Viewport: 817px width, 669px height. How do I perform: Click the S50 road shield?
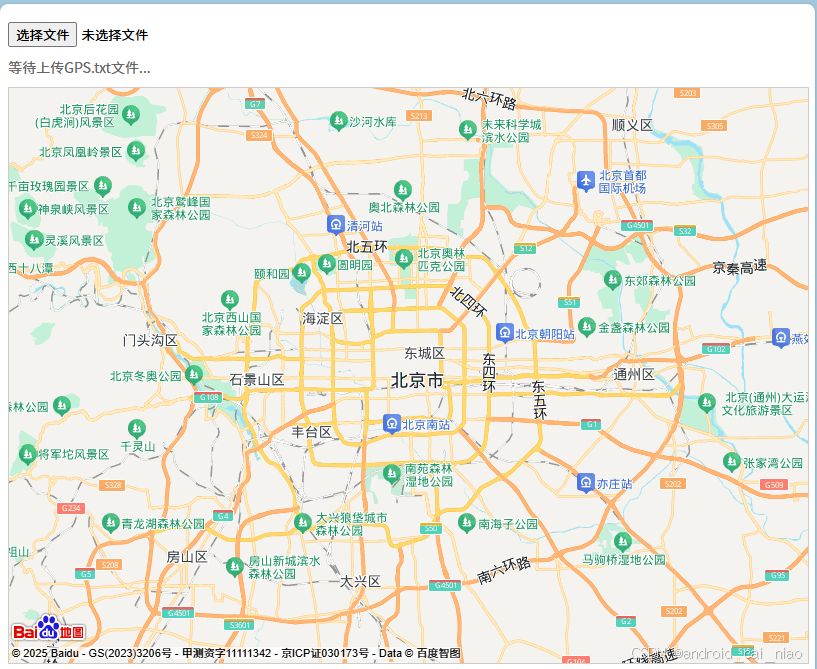tap(431, 528)
